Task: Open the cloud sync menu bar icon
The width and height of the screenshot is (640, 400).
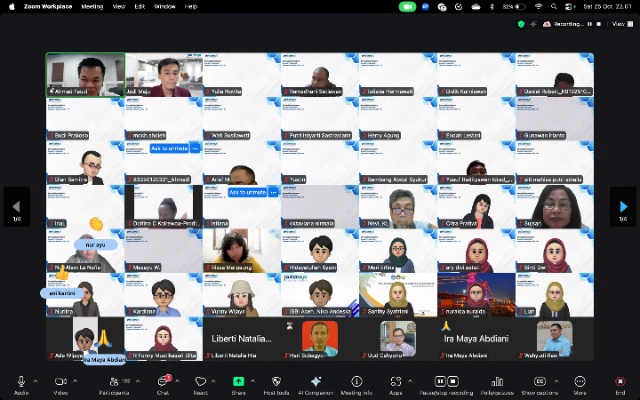Action: [x=476, y=7]
